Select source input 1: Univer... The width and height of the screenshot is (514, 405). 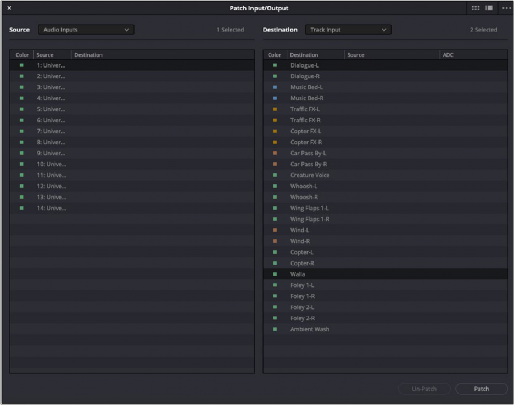[132, 65]
